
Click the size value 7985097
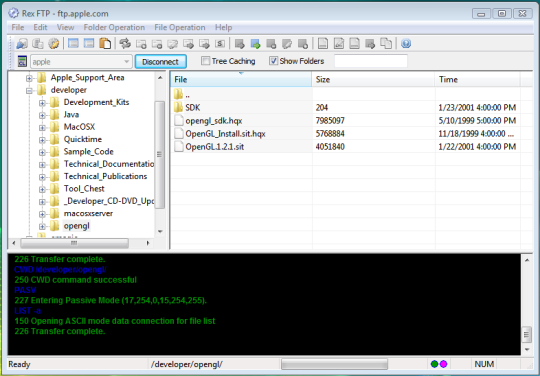tap(330, 121)
